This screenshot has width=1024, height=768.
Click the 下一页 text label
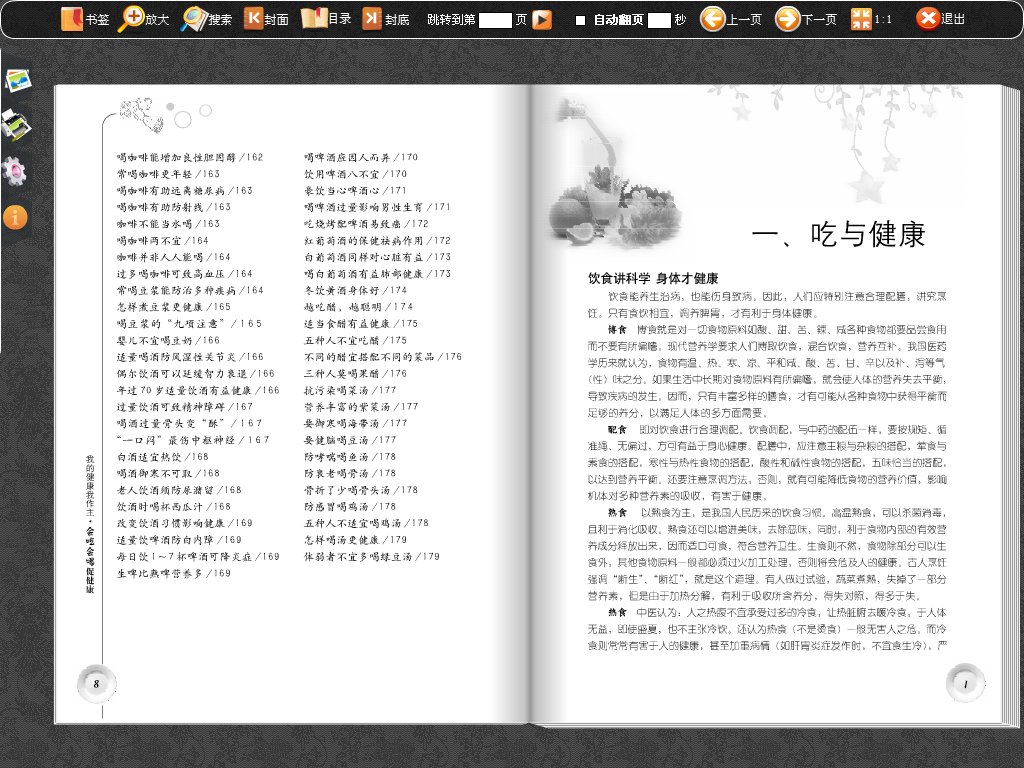(x=819, y=20)
